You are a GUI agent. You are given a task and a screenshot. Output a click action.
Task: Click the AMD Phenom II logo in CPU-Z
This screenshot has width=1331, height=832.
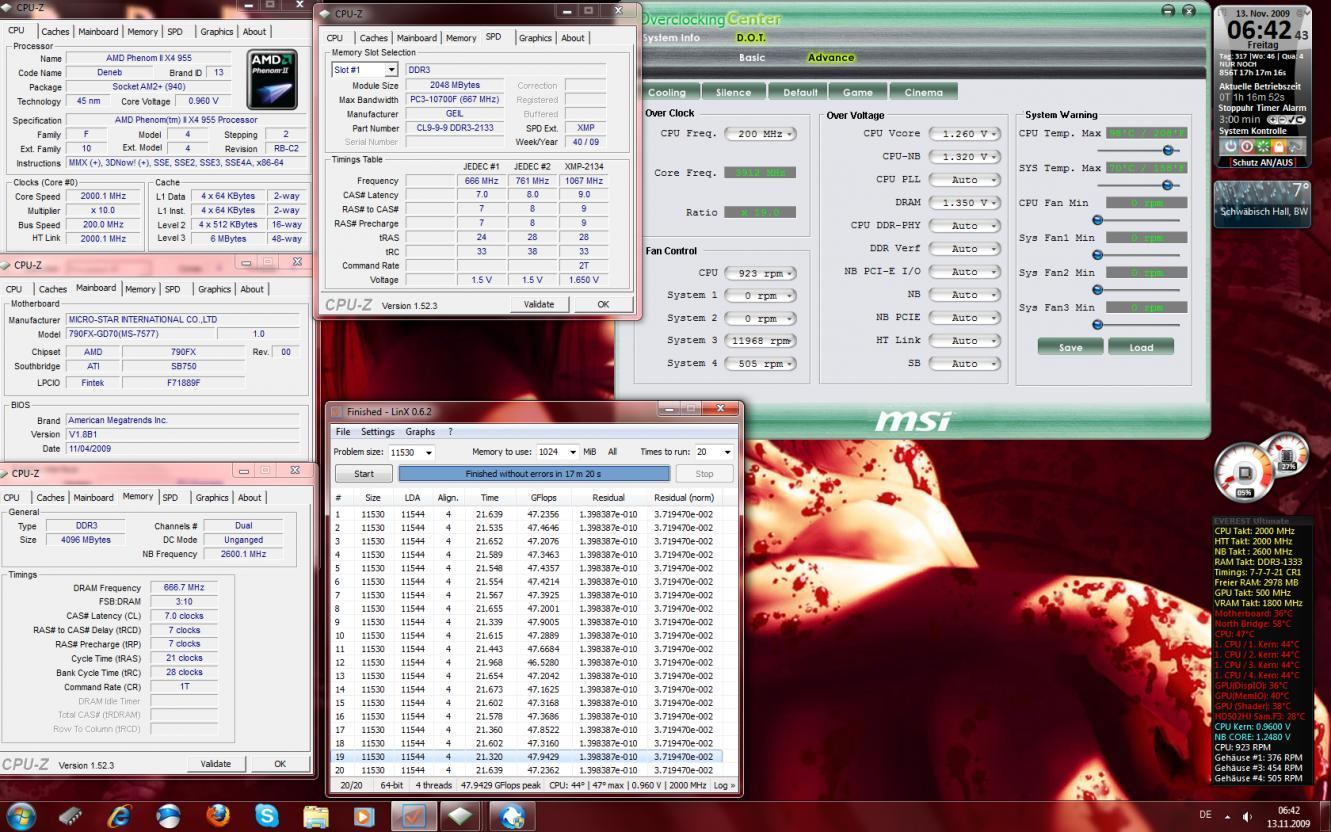tap(272, 79)
